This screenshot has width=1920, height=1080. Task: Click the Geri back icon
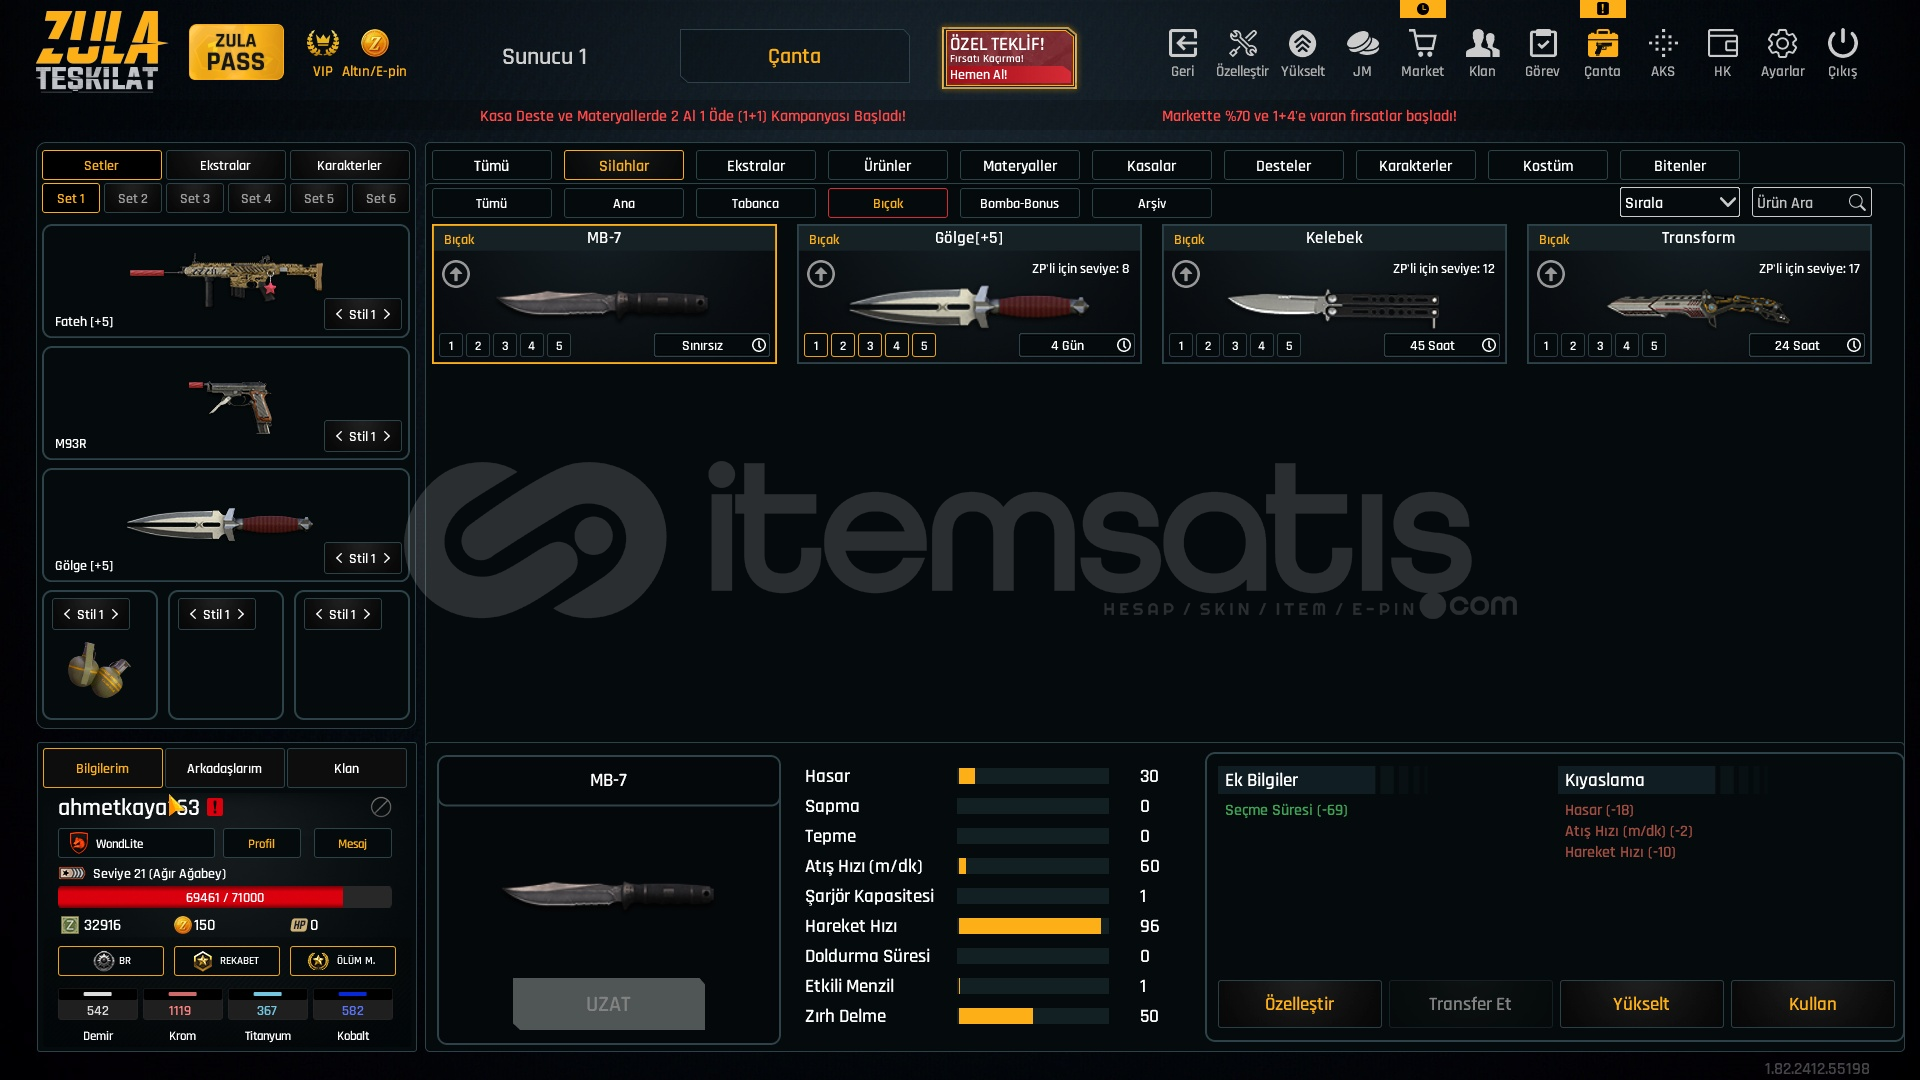(1182, 44)
